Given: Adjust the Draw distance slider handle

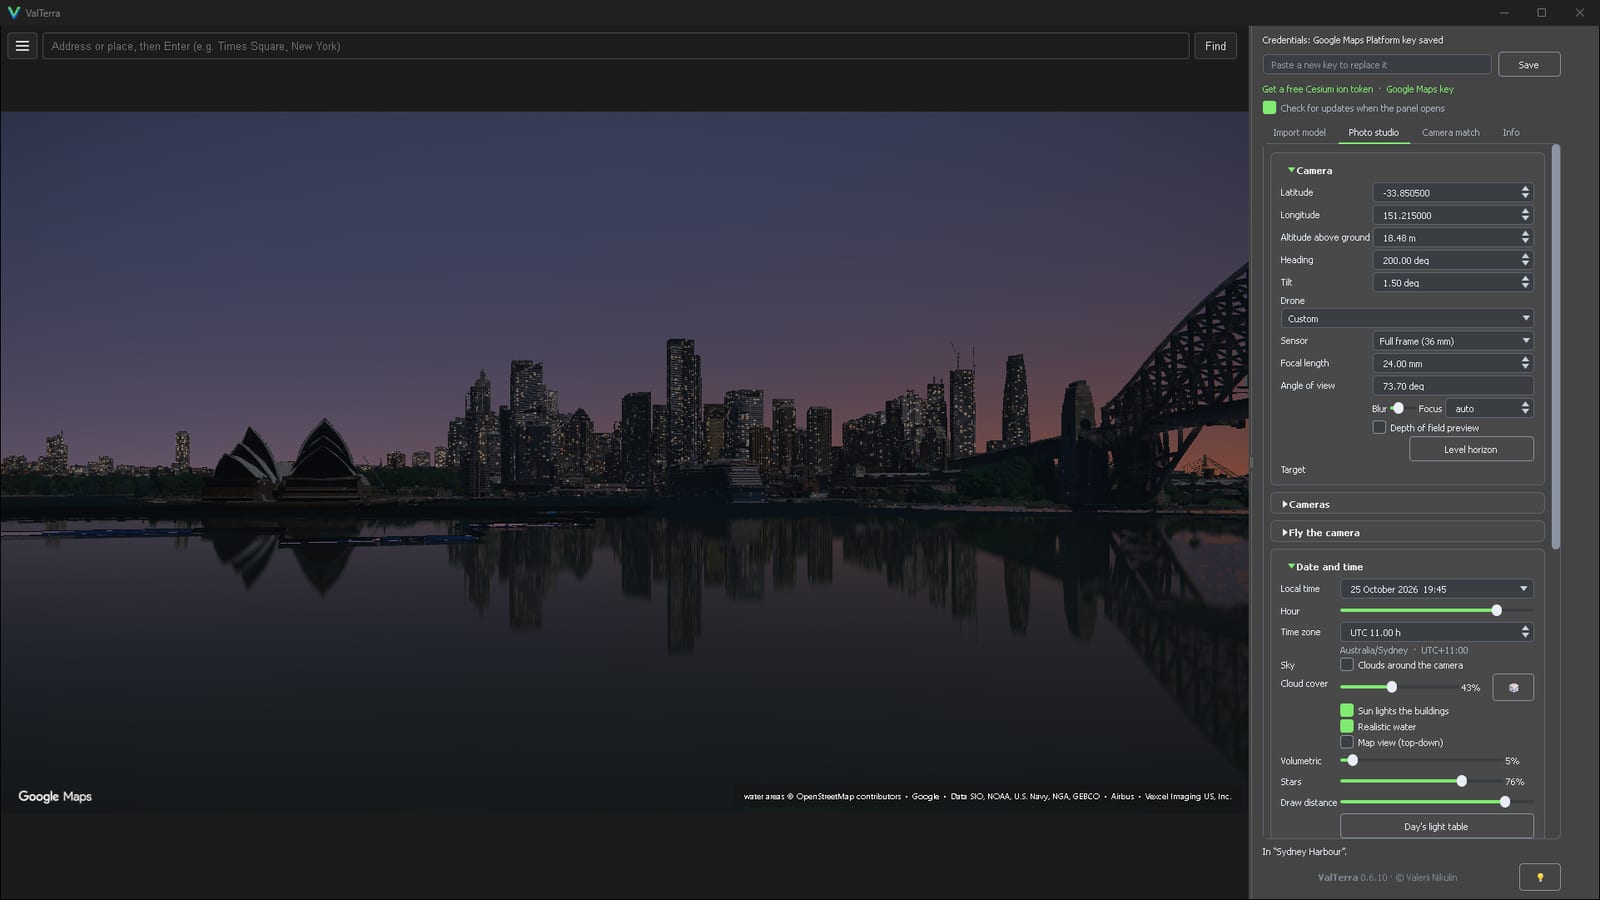Looking at the screenshot, I should coord(1505,802).
